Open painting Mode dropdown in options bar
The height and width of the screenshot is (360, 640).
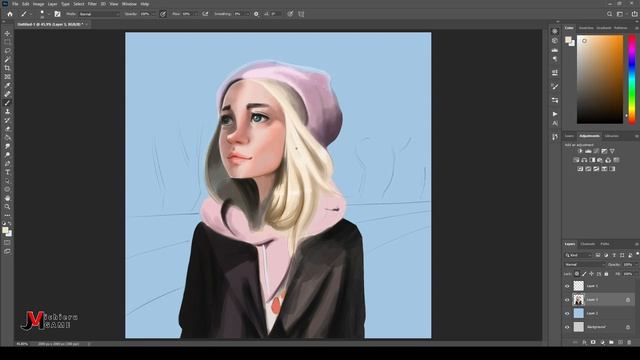[x=100, y=14]
